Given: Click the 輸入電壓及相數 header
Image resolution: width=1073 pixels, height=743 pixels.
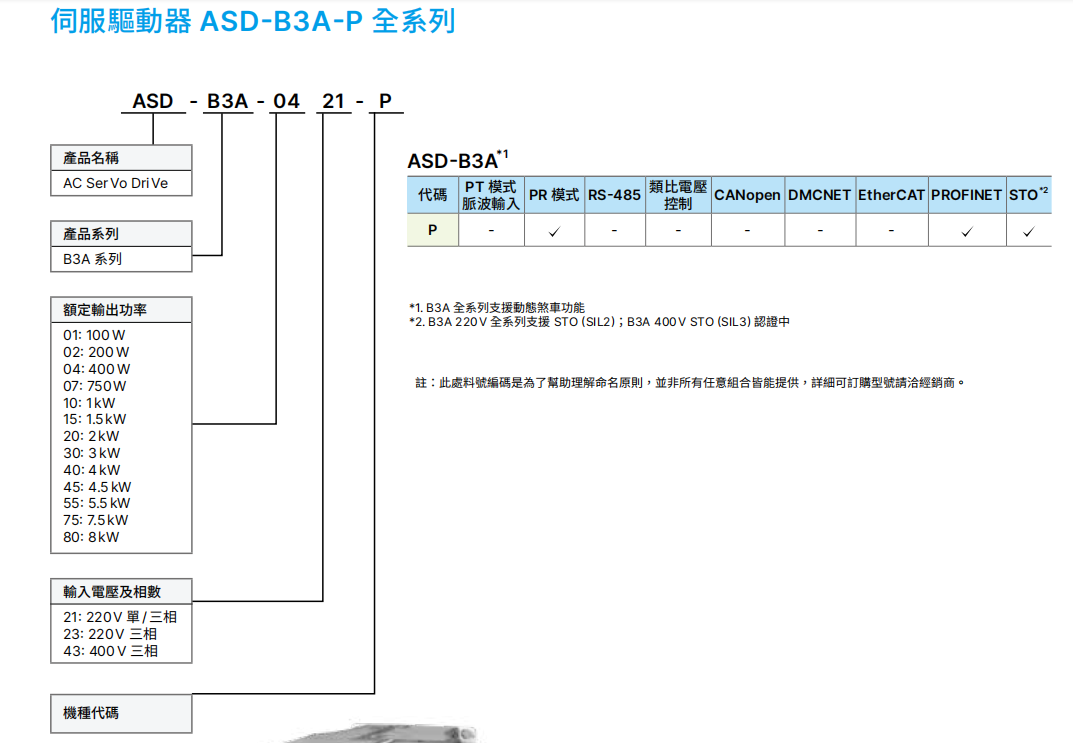Looking at the screenshot, I should [120, 591].
